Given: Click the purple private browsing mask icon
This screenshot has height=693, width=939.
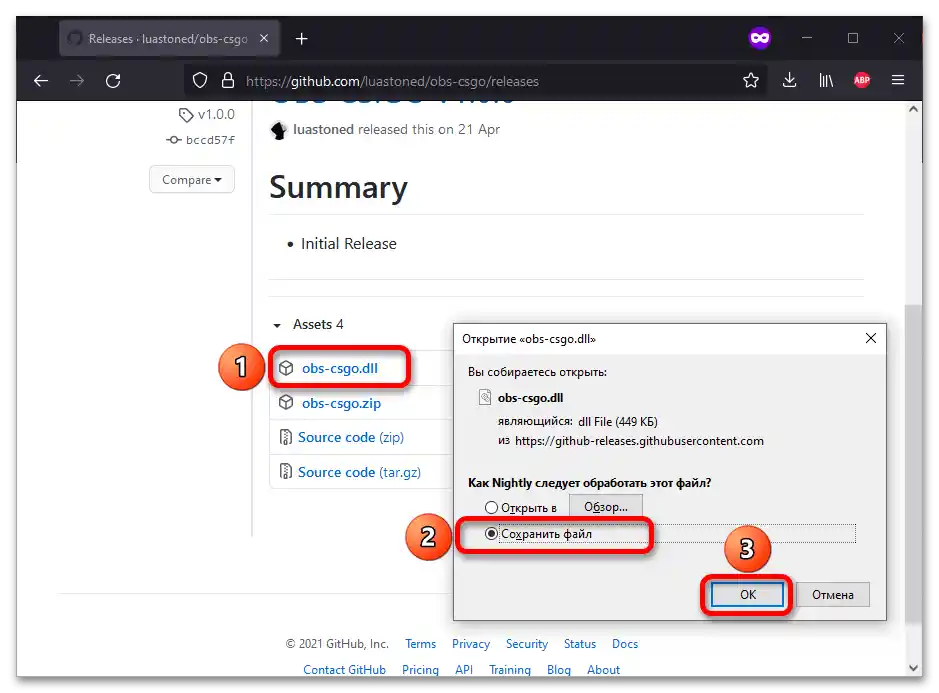Looking at the screenshot, I should tap(760, 38).
